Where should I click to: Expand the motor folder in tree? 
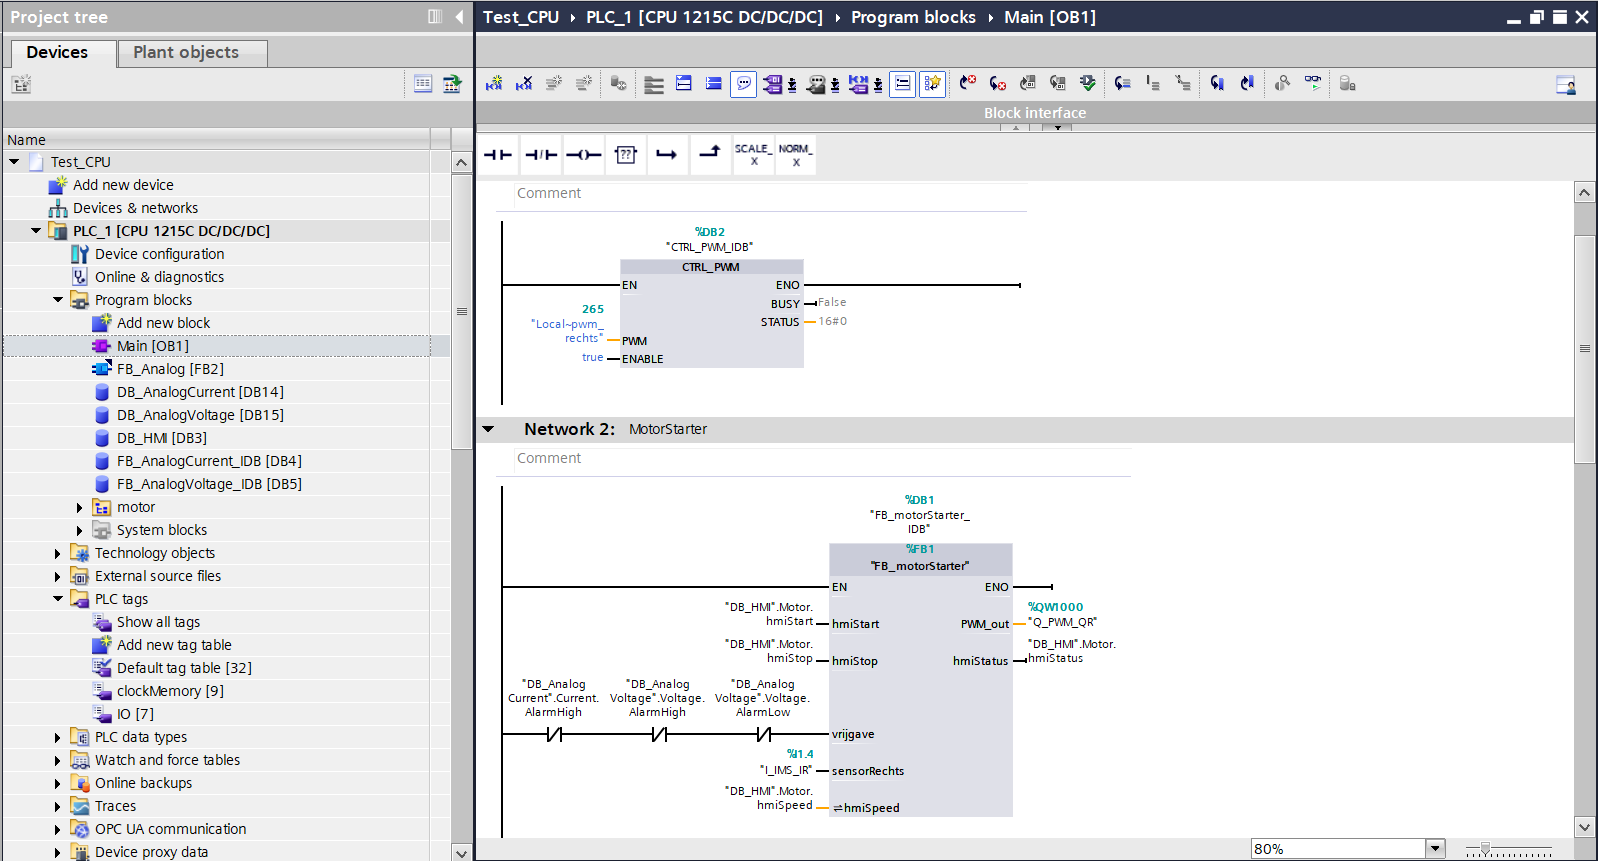(80, 508)
